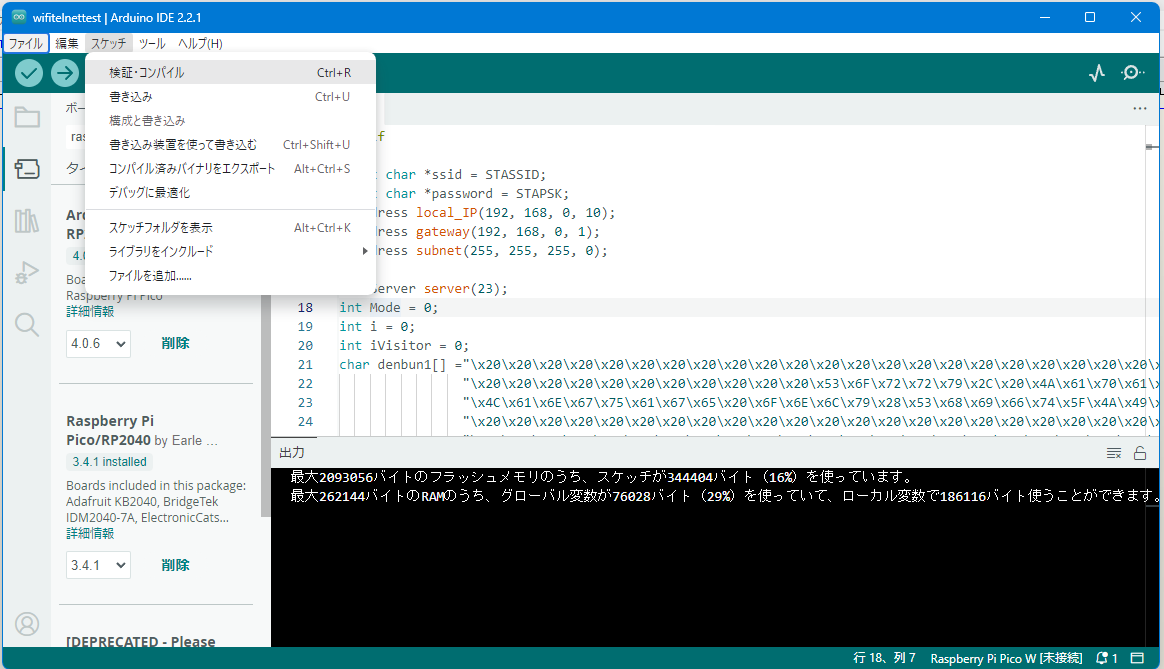Viewport: 1164px width, 669px height.
Task: Choose ファイルを追加 menu entry
Action: 230,275
